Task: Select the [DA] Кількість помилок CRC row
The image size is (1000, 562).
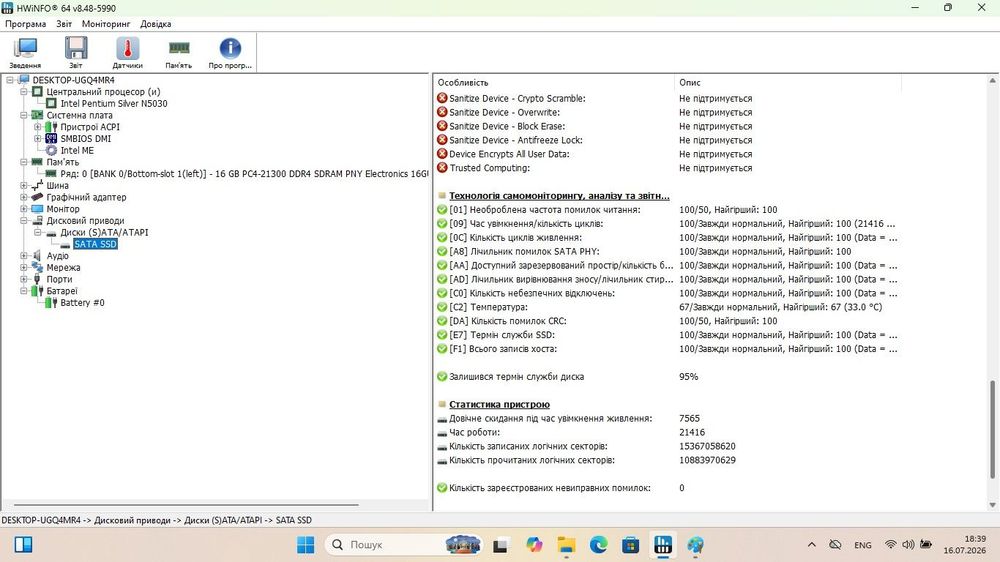Action: pyautogui.click(x=667, y=321)
